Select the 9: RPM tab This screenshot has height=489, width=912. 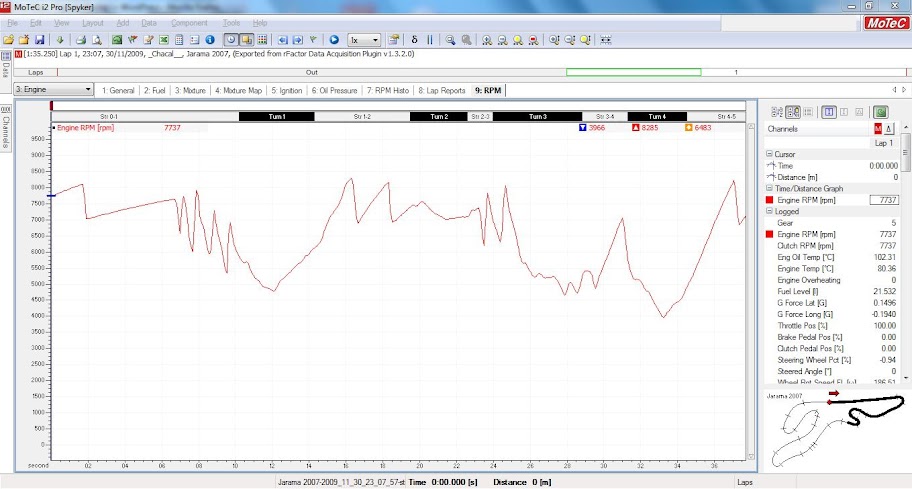pos(488,91)
